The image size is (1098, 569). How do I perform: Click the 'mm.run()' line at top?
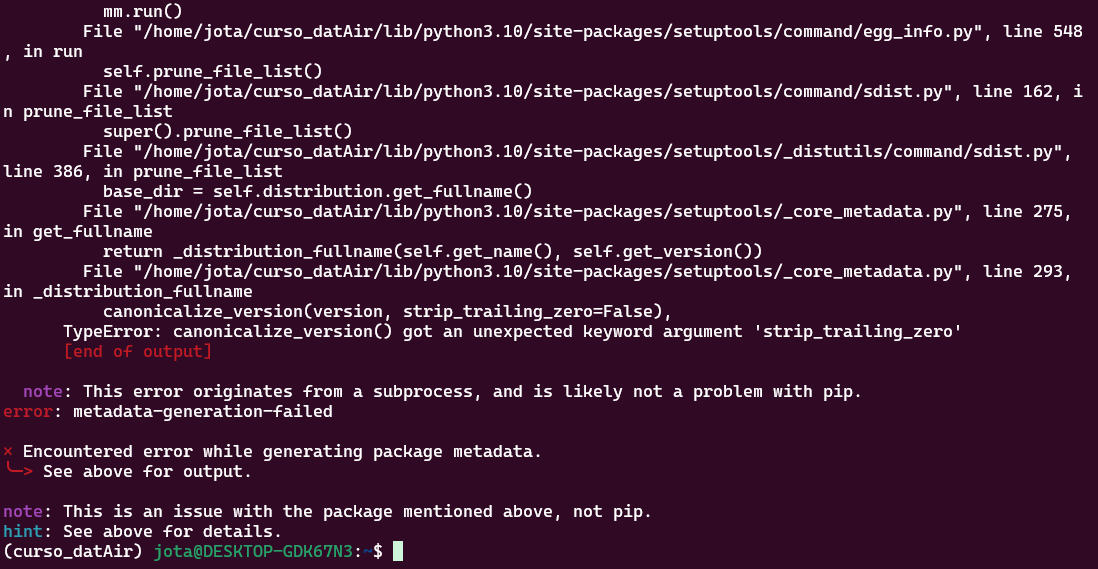tap(143, 11)
